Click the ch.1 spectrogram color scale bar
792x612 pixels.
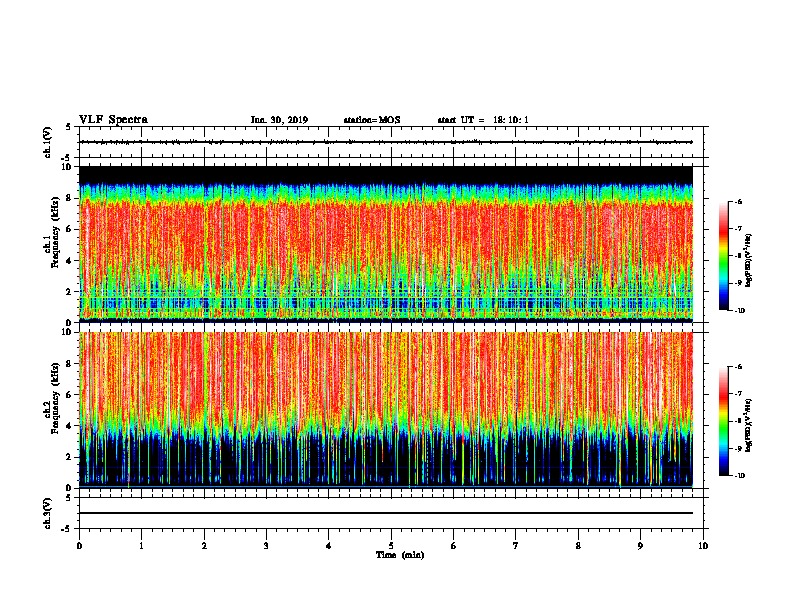pyautogui.click(x=724, y=256)
